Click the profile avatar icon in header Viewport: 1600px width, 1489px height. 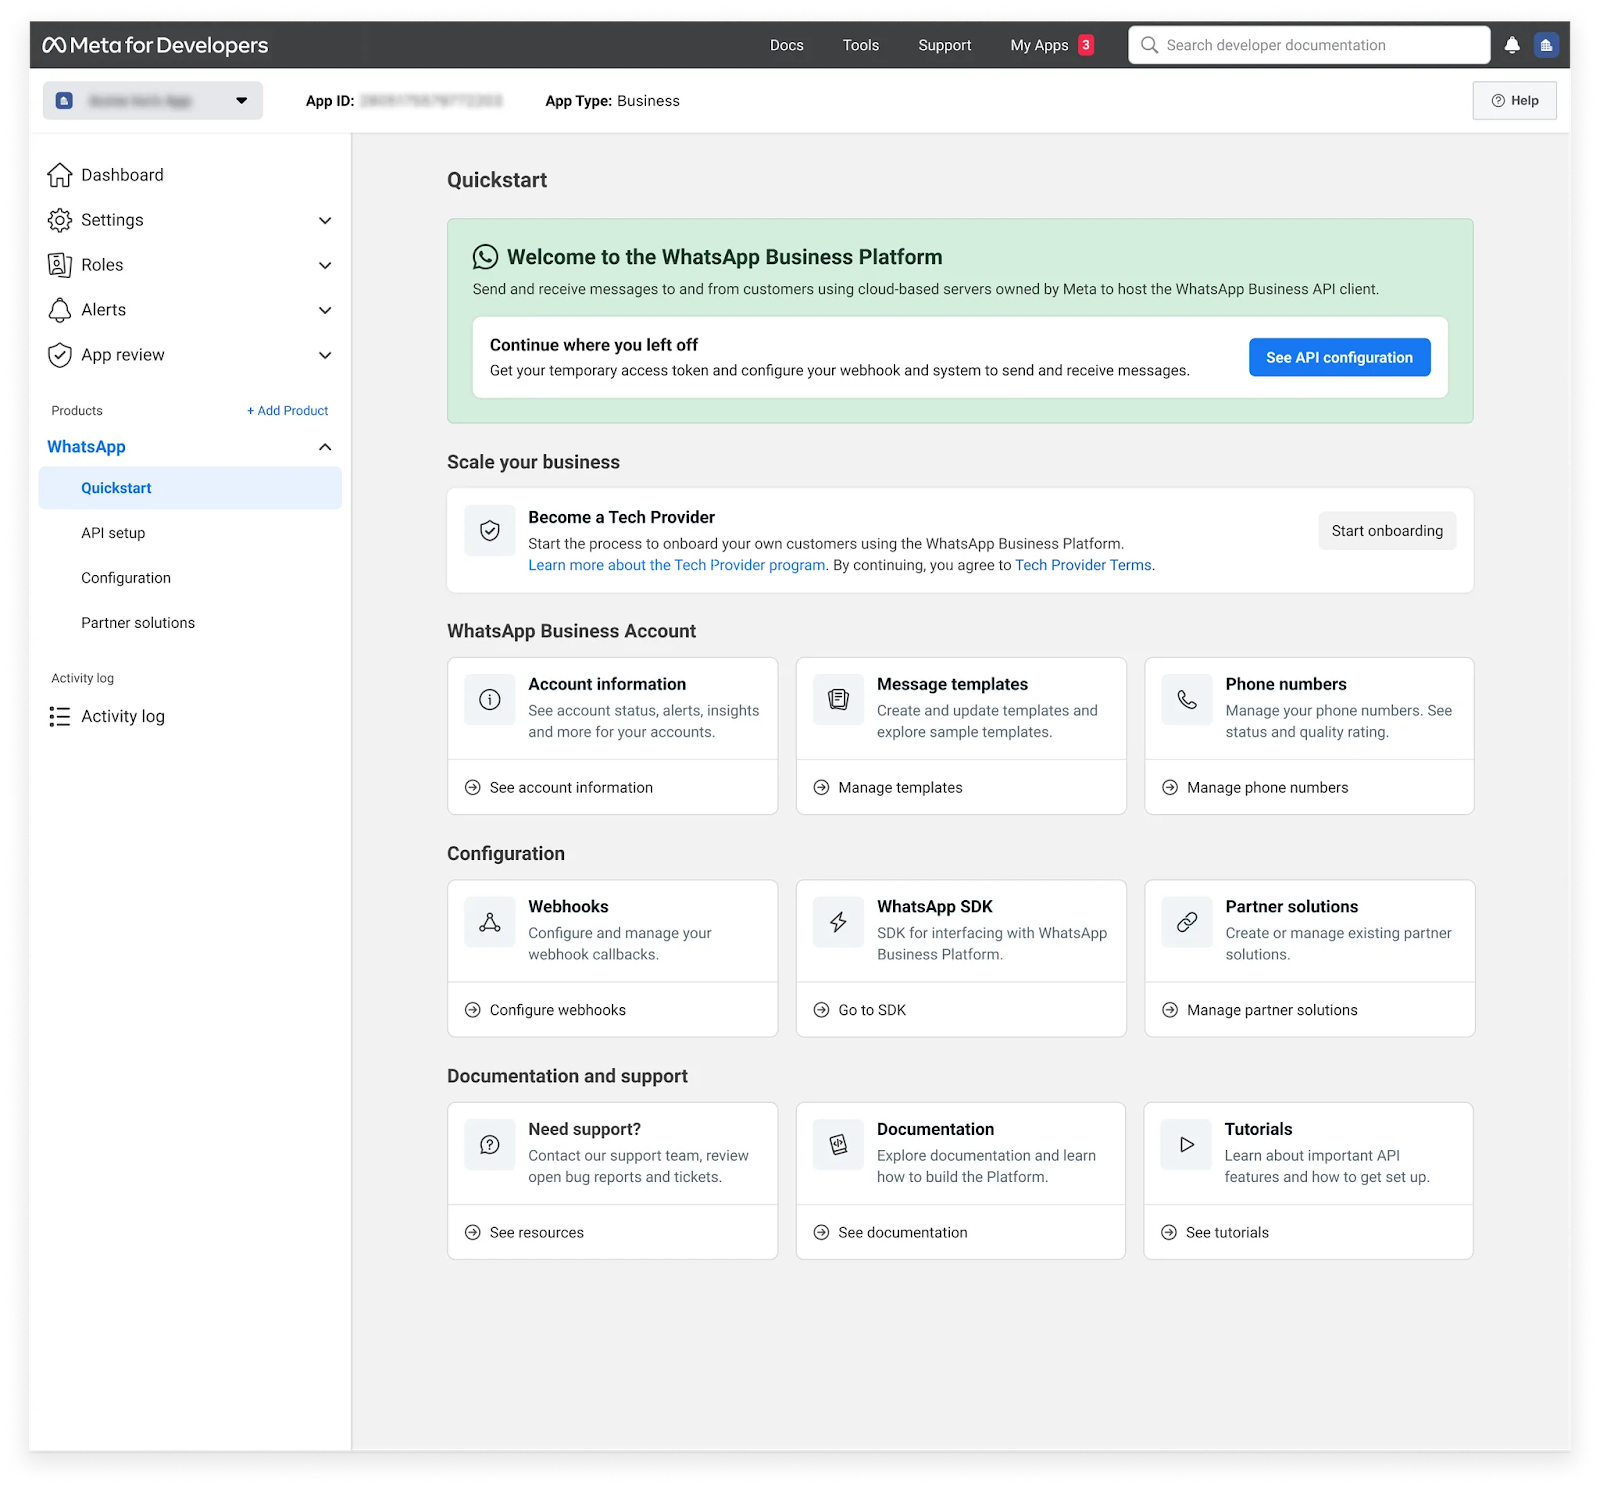click(1546, 45)
